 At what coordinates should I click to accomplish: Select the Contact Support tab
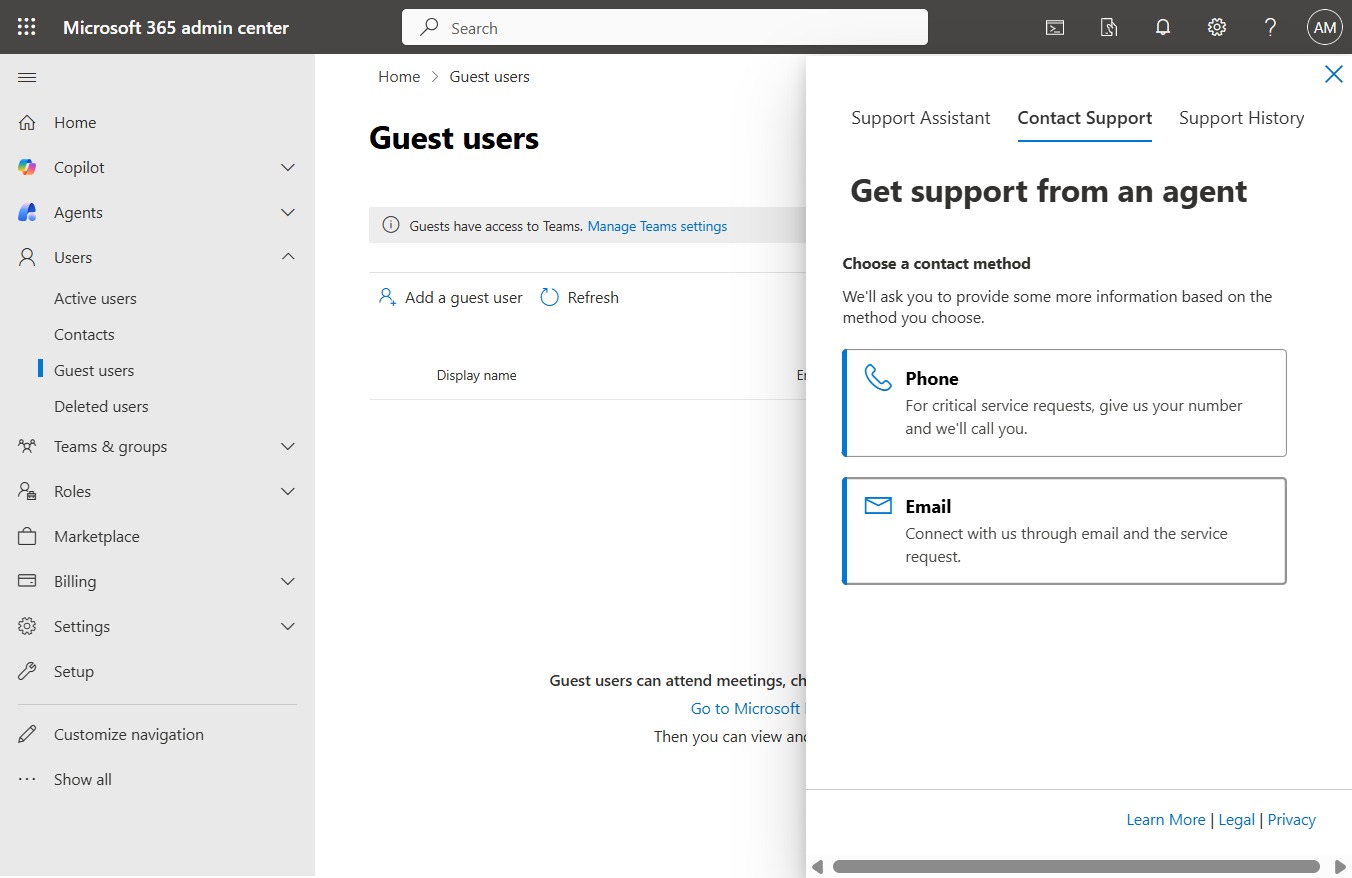(x=1085, y=118)
